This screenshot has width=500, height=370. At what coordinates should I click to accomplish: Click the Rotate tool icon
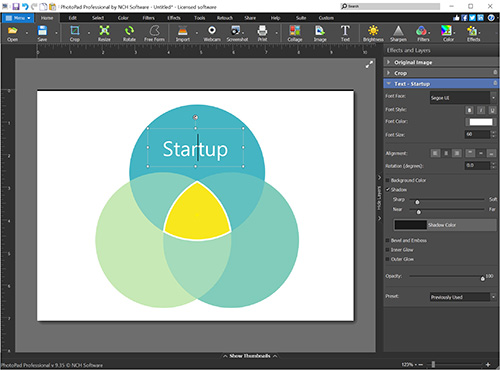[129, 33]
